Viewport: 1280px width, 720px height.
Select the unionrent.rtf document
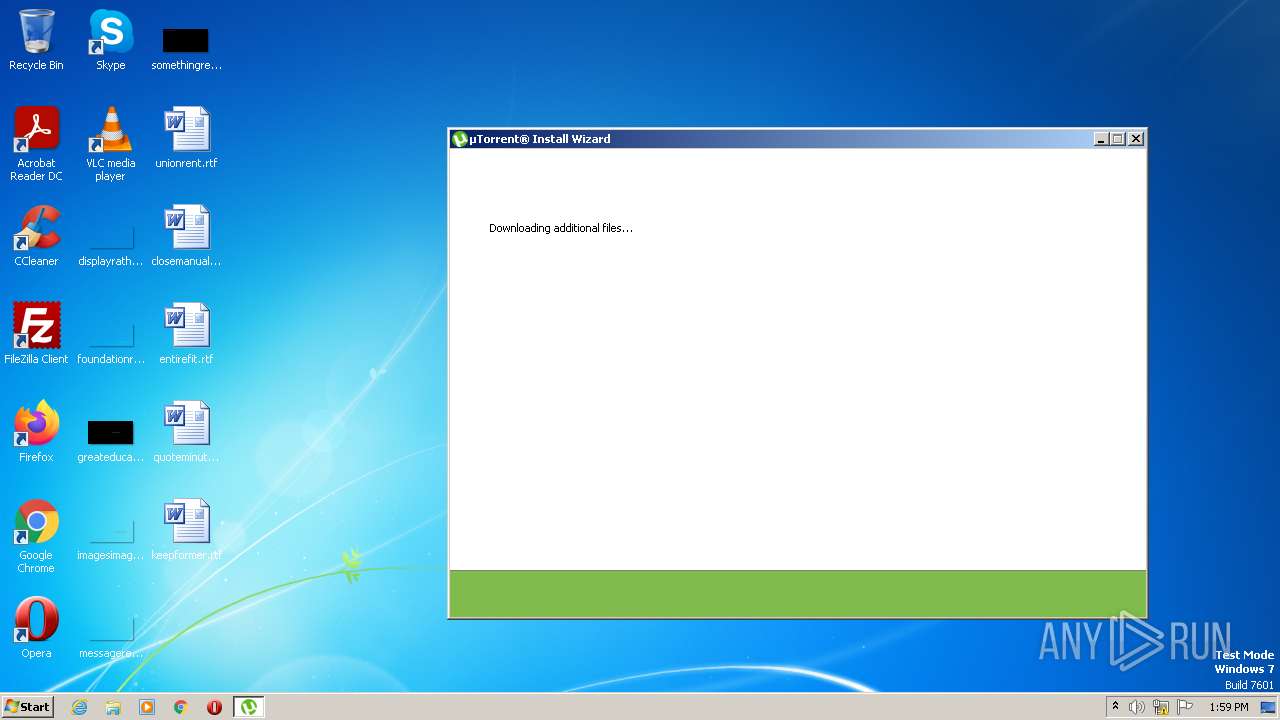click(186, 138)
